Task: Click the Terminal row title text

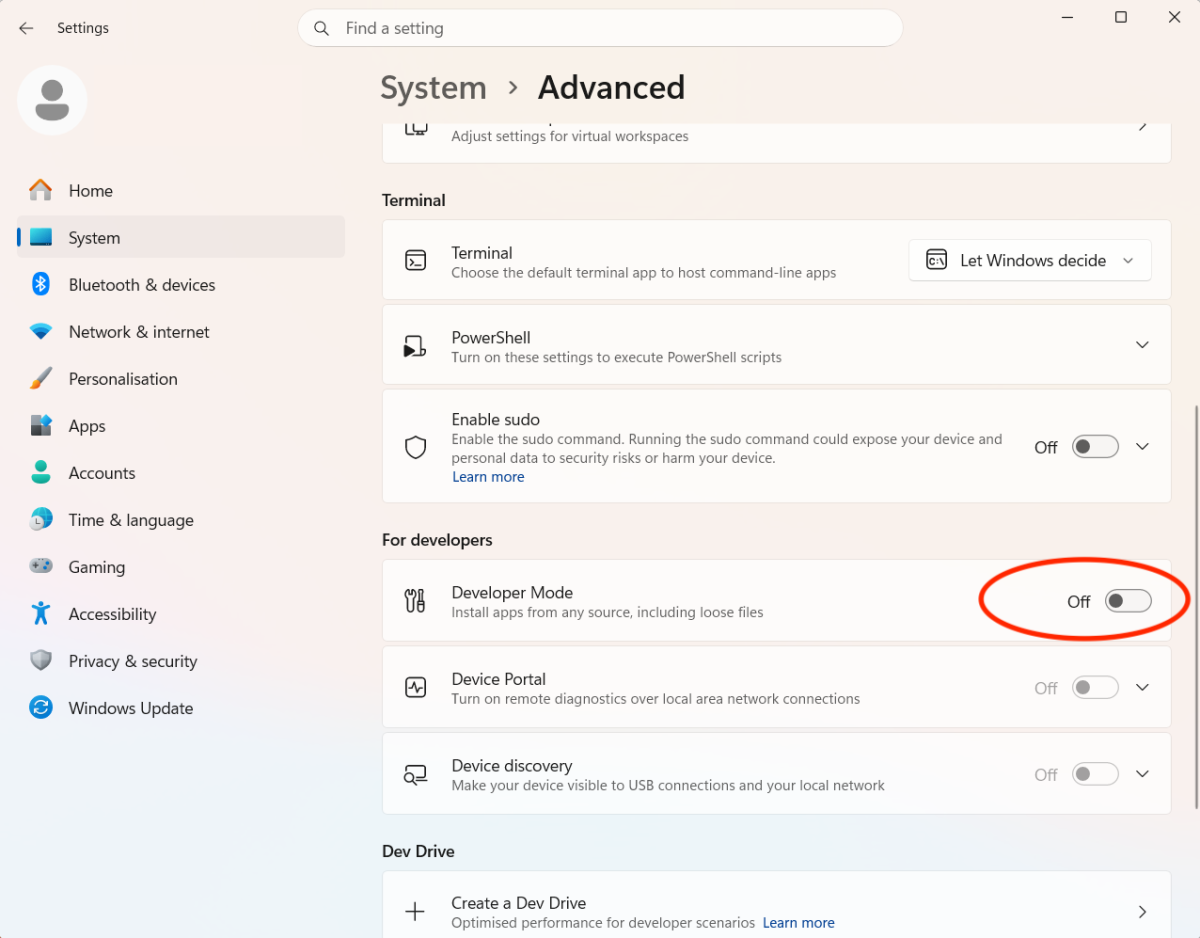Action: 482,253
